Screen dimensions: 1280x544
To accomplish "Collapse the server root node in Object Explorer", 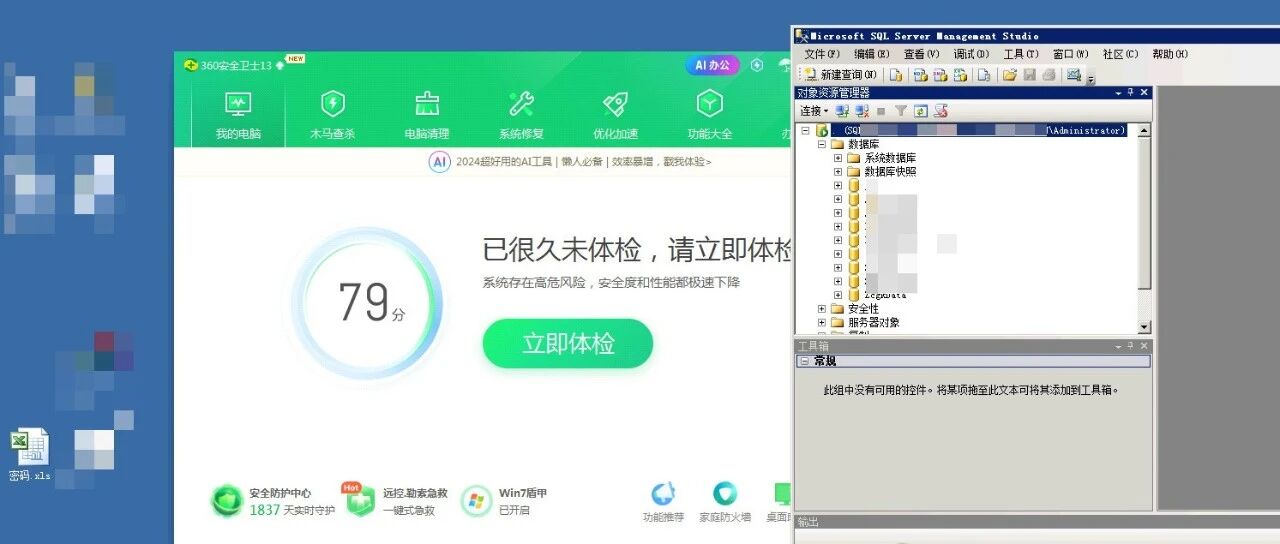I will (x=806, y=131).
